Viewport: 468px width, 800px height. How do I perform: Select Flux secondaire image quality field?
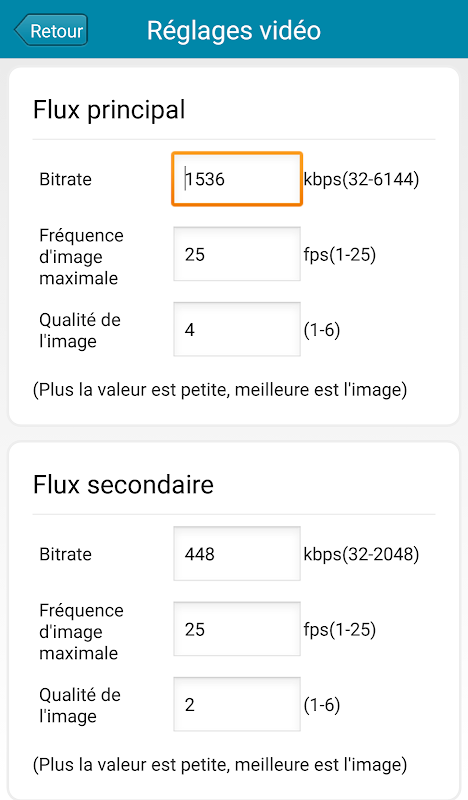(x=237, y=704)
